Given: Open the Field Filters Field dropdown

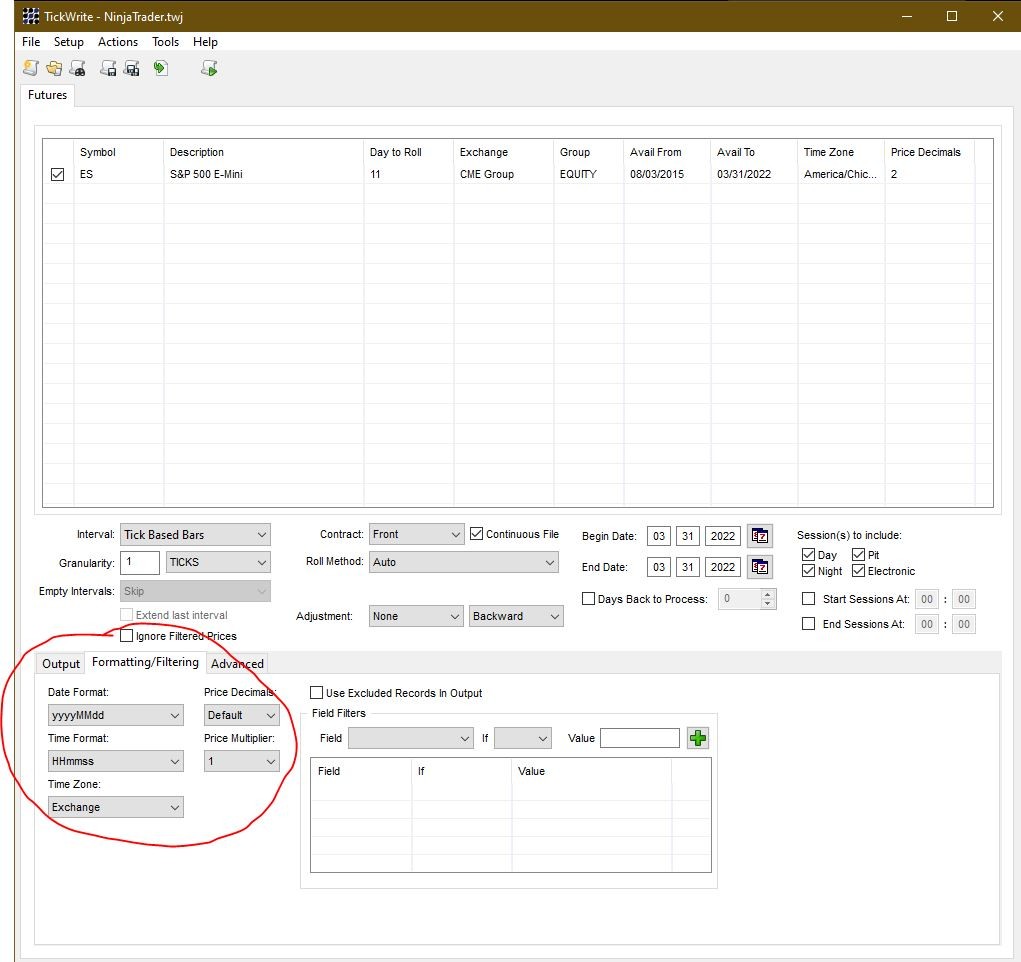Looking at the screenshot, I should [411, 738].
